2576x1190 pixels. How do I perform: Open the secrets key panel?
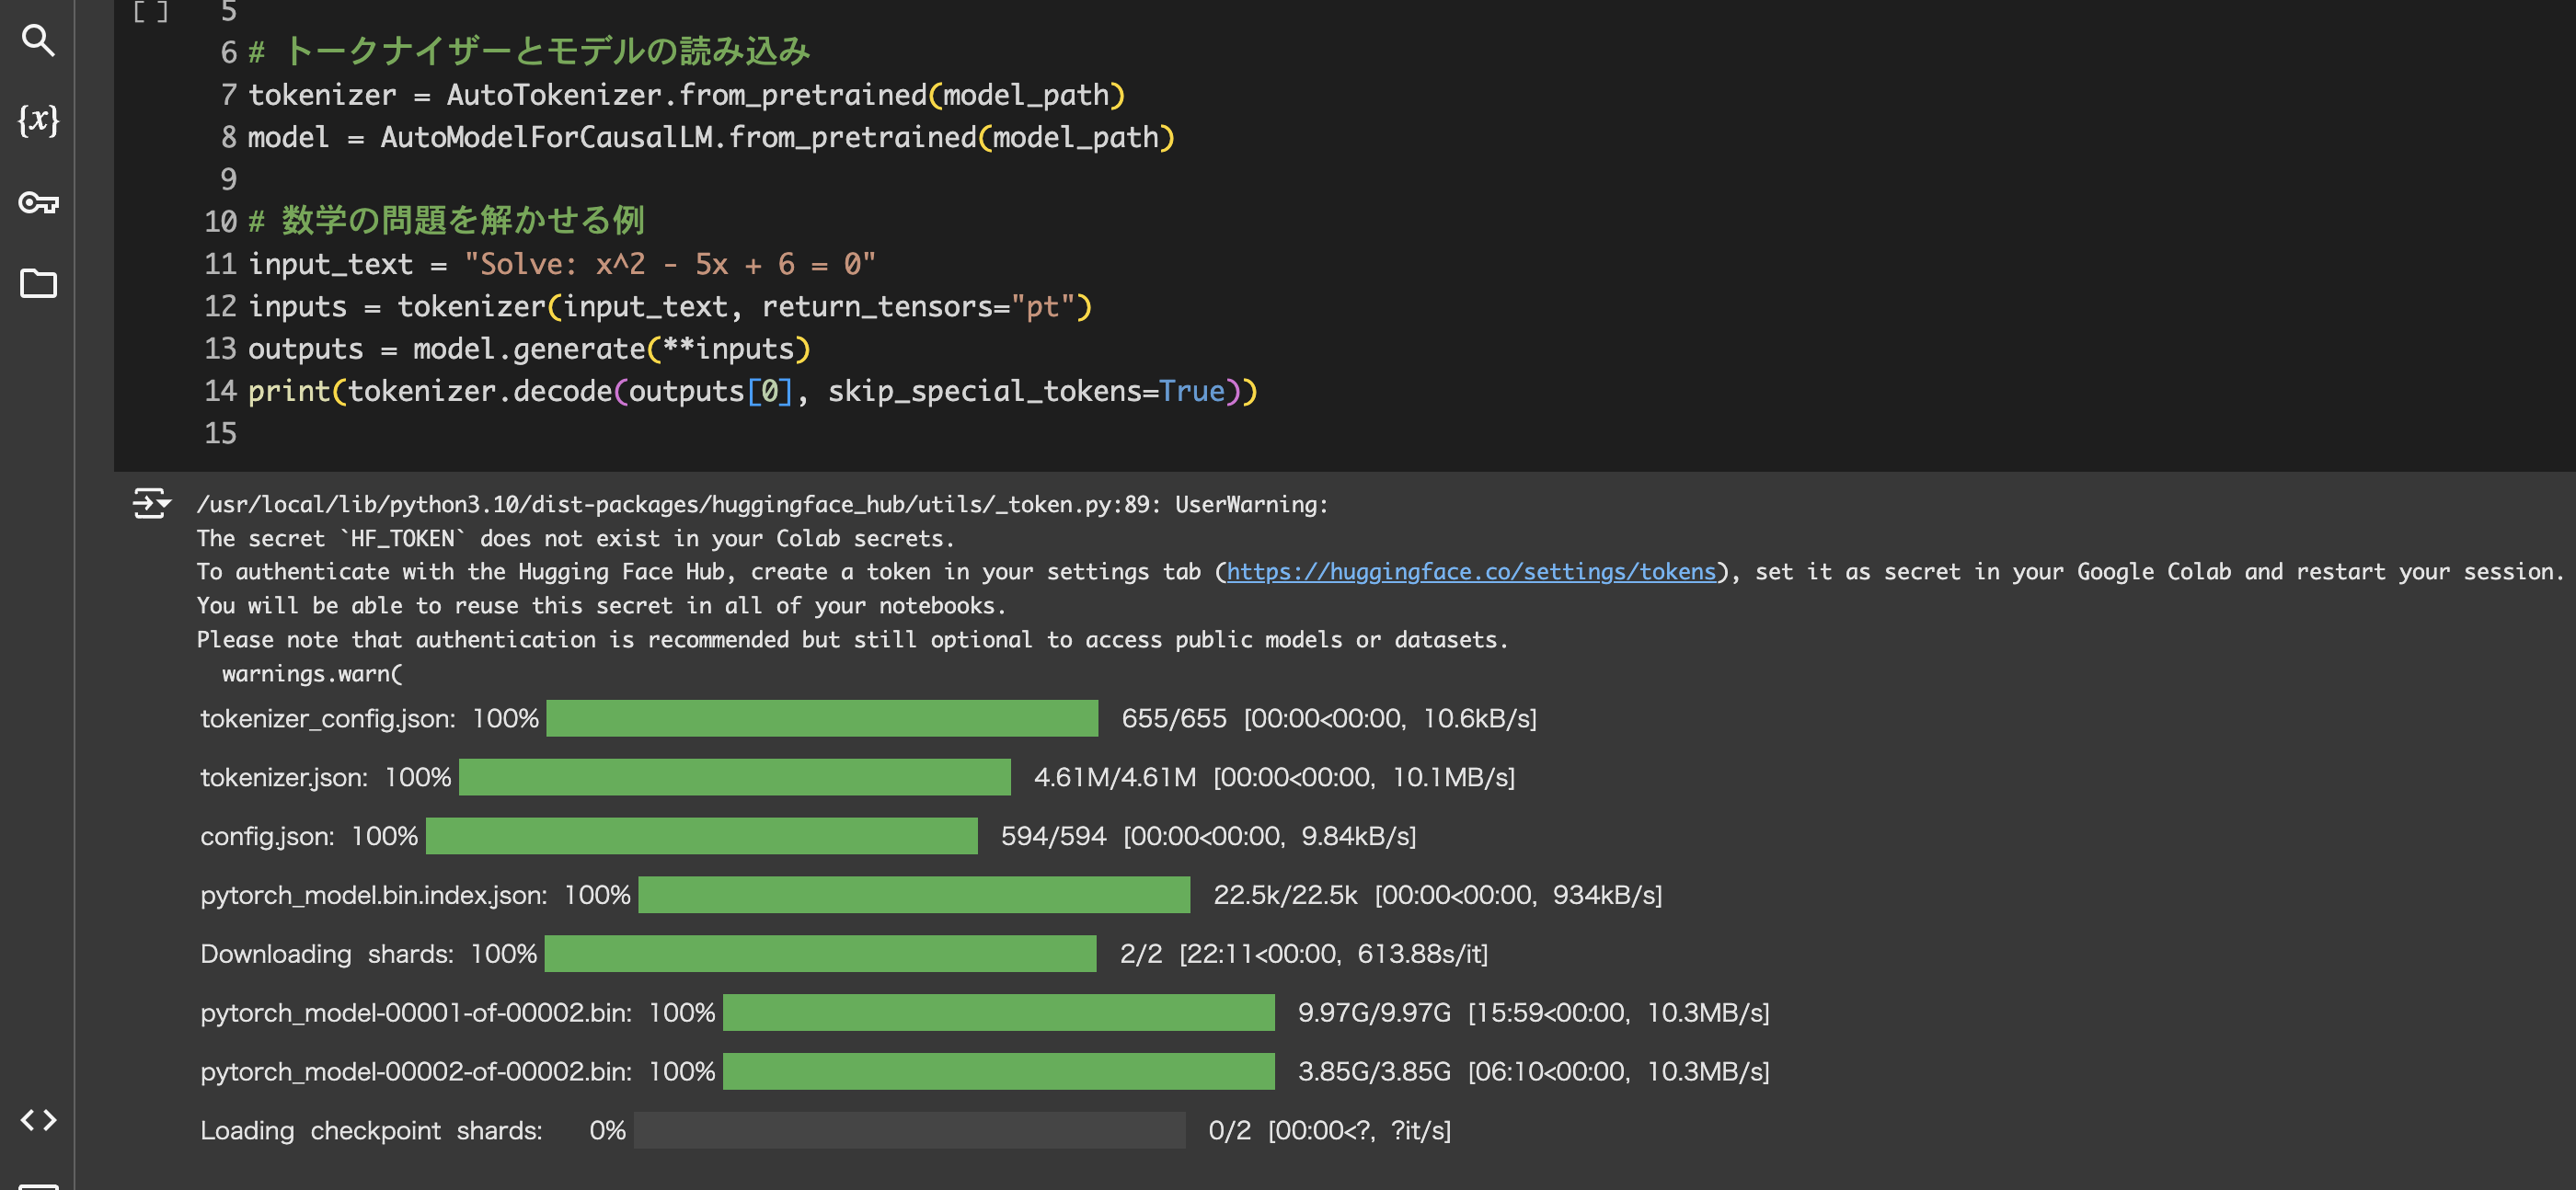point(38,203)
